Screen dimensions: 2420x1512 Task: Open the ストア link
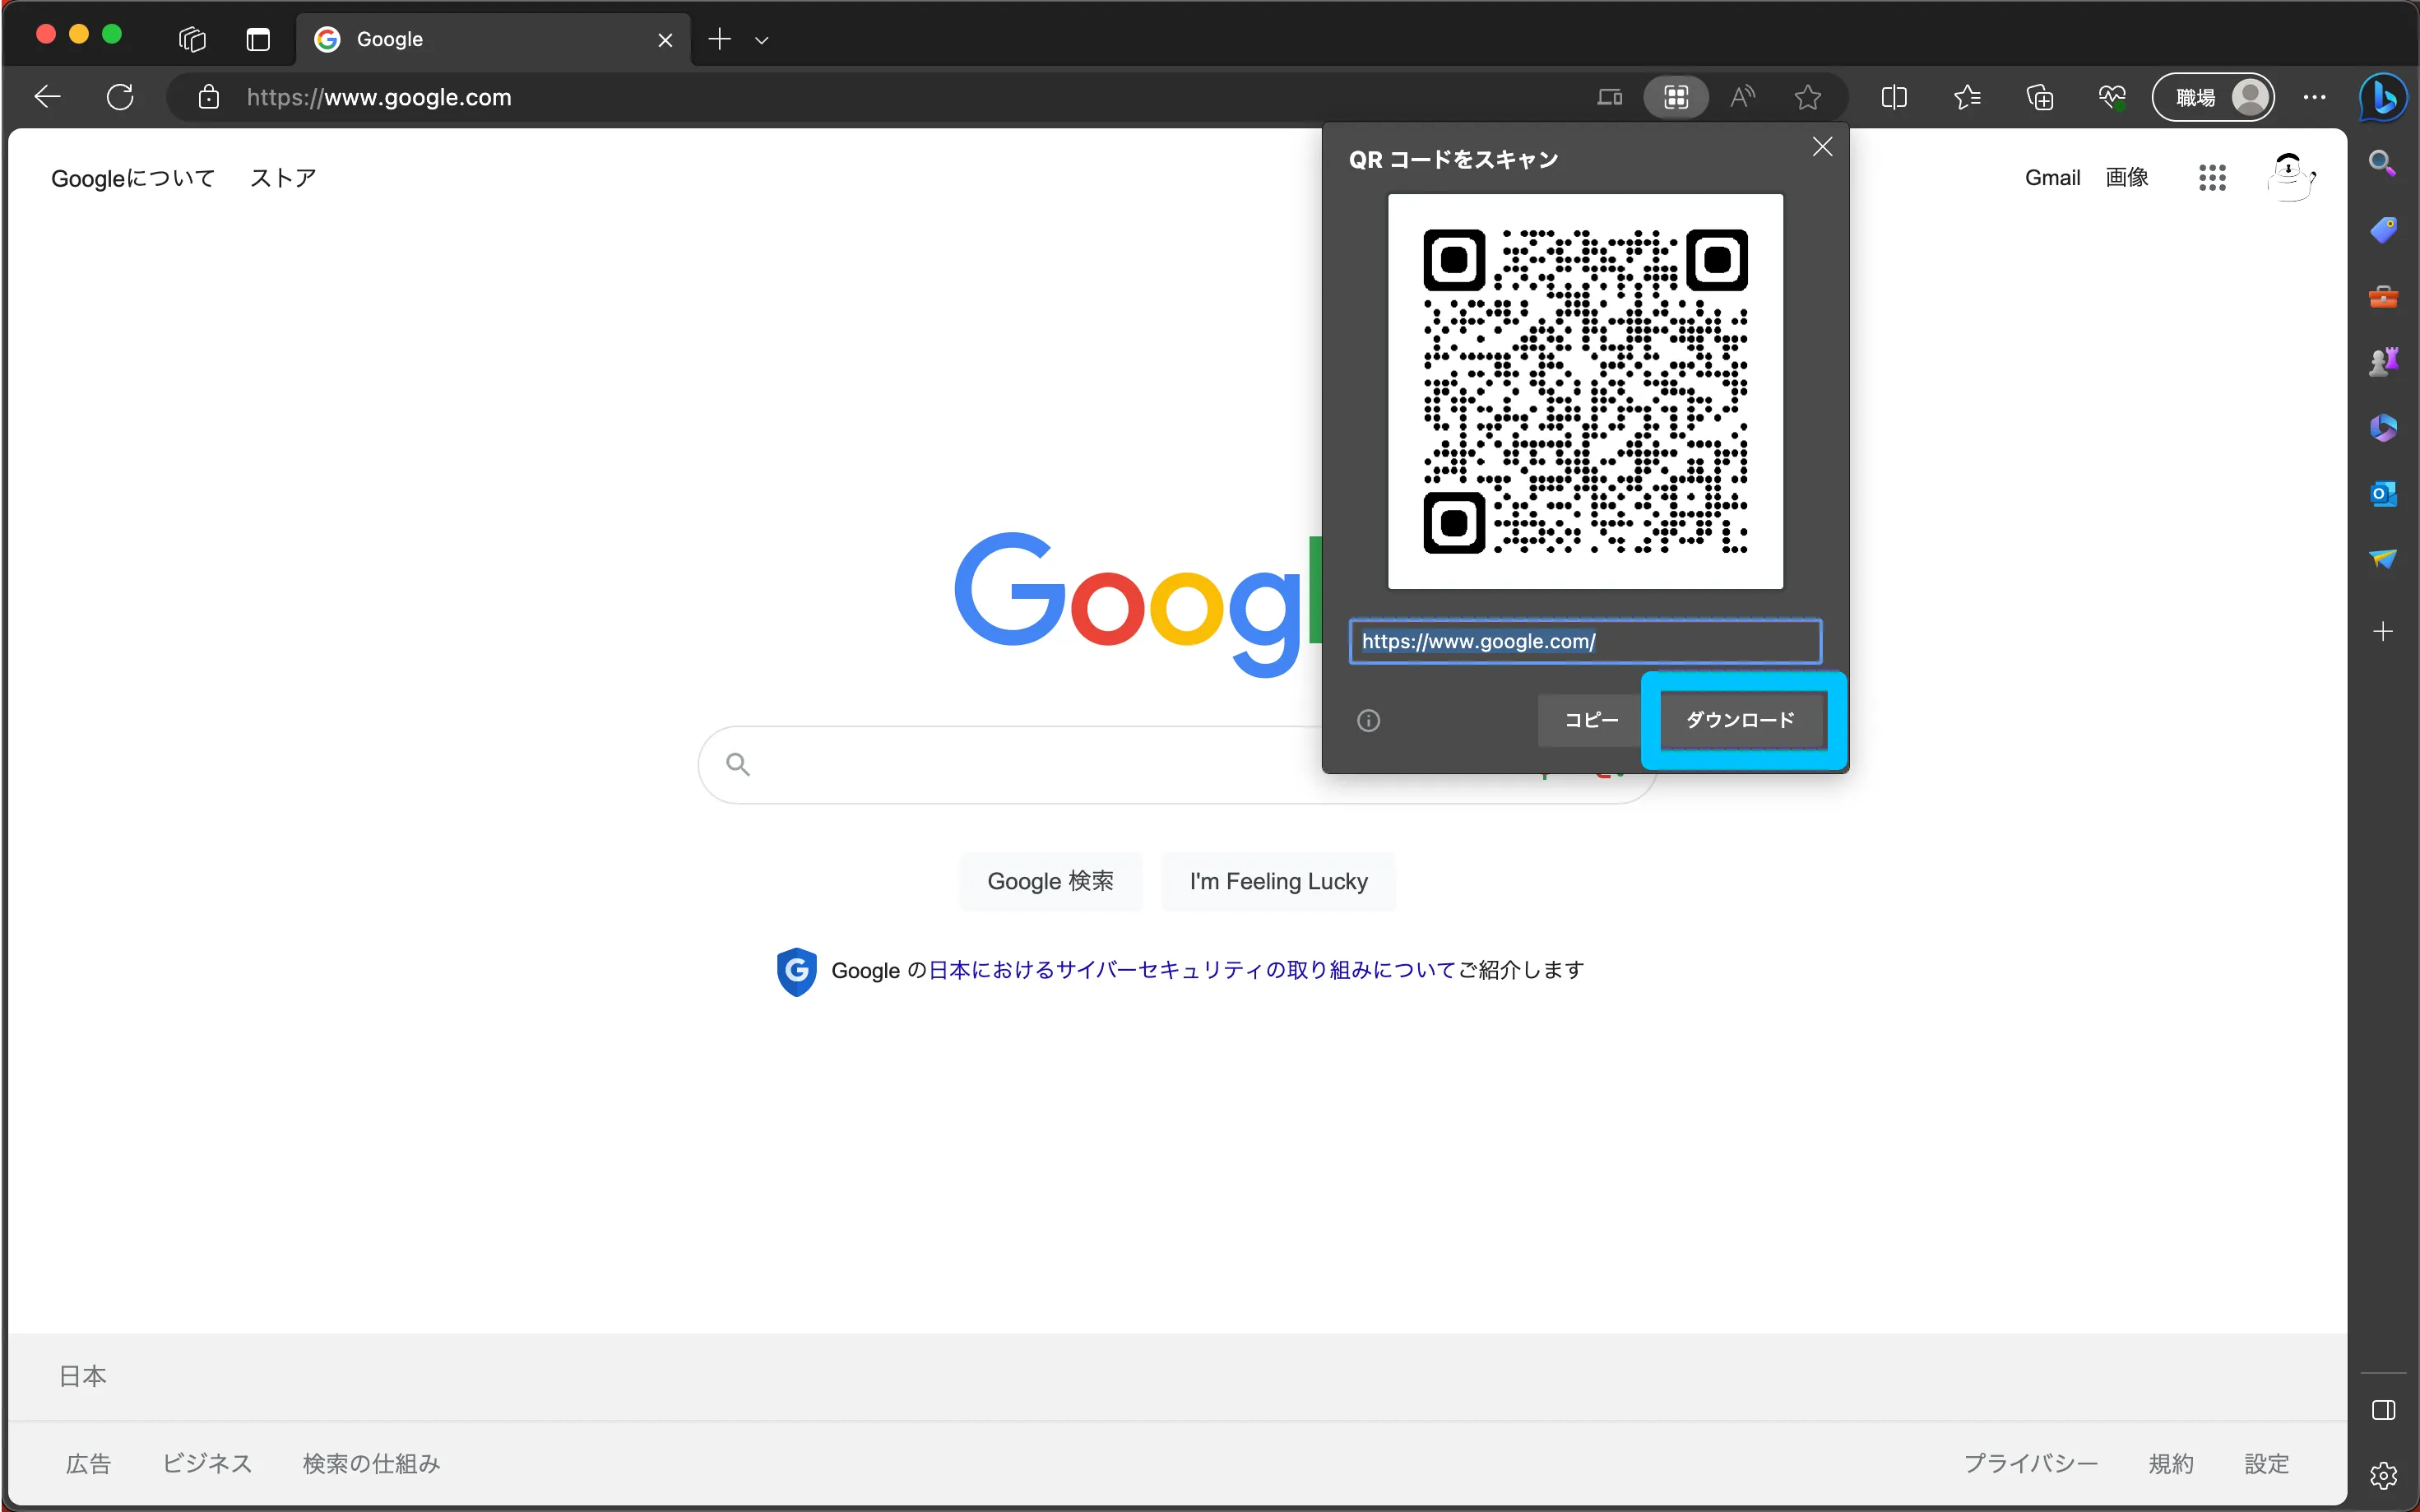pos(283,178)
